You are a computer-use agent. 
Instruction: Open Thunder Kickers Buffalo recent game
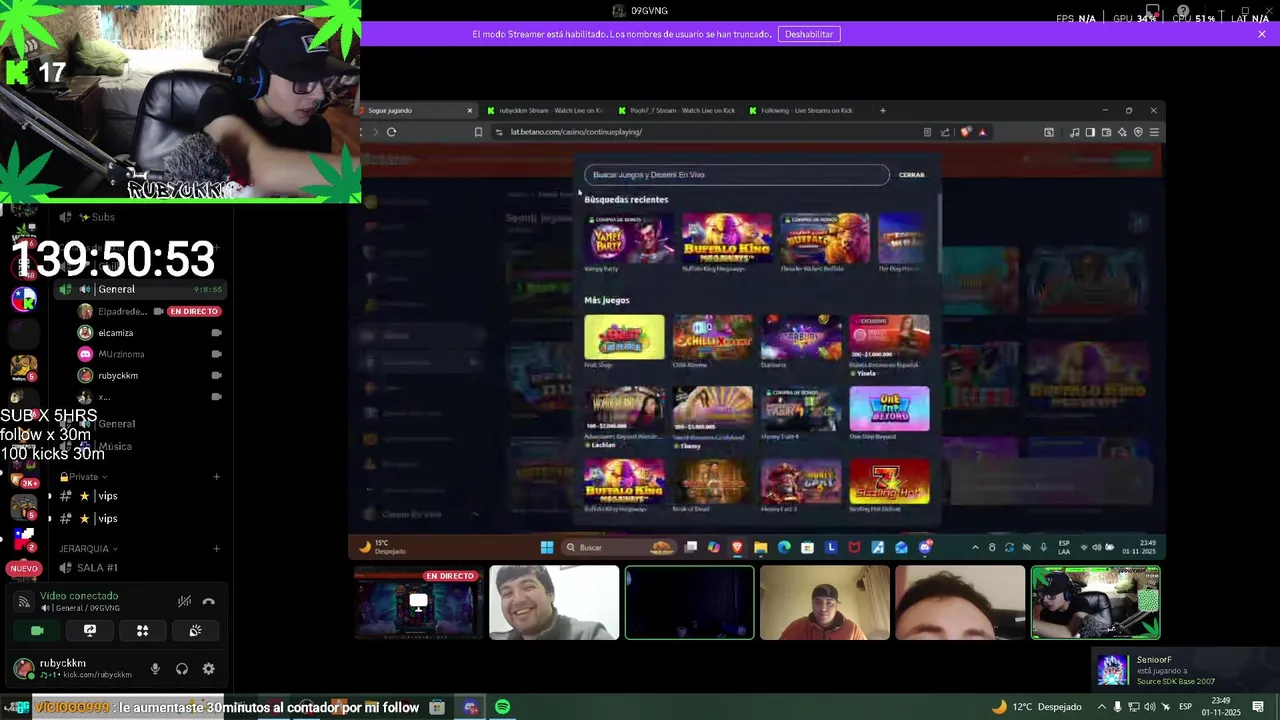(x=825, y=238)
